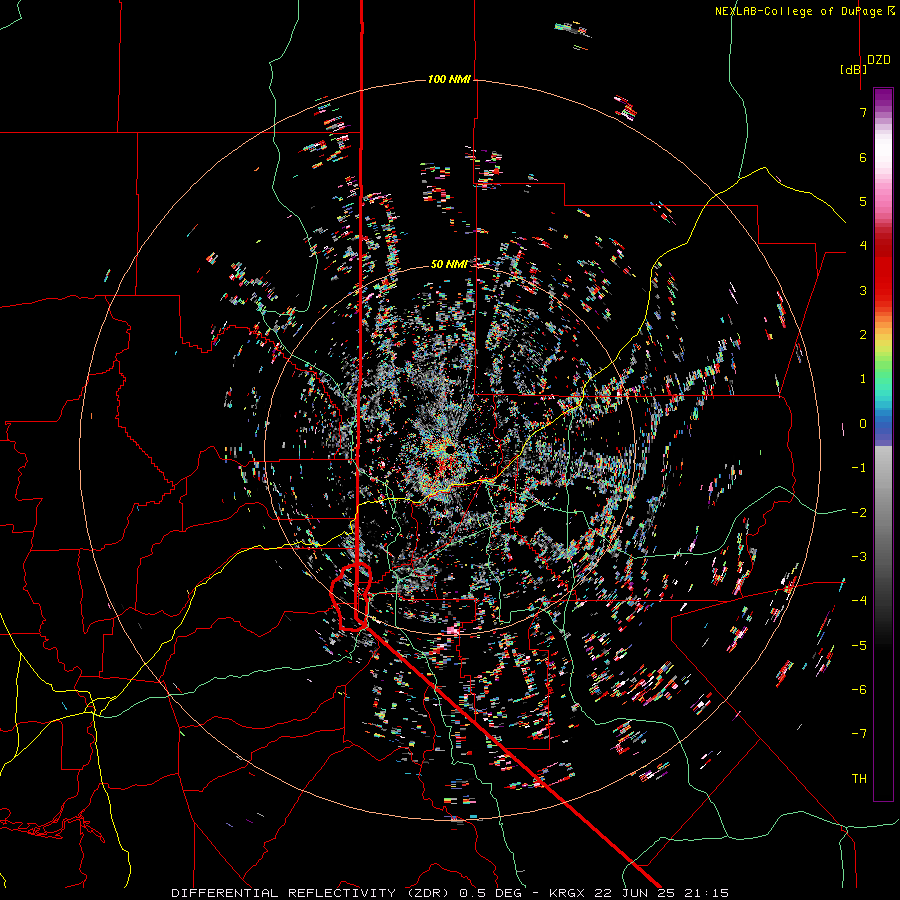Click the 0 value on color scale
This screenshot has height=900, width=900.
point(863,424)
